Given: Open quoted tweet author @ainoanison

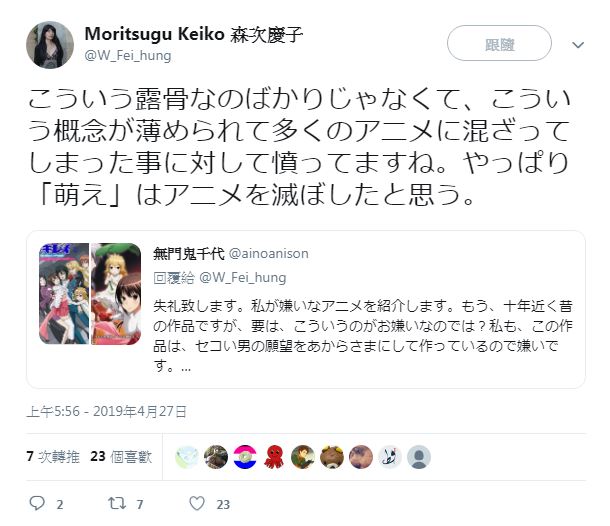Looking at the screenshot, I should tap(269, 254).
